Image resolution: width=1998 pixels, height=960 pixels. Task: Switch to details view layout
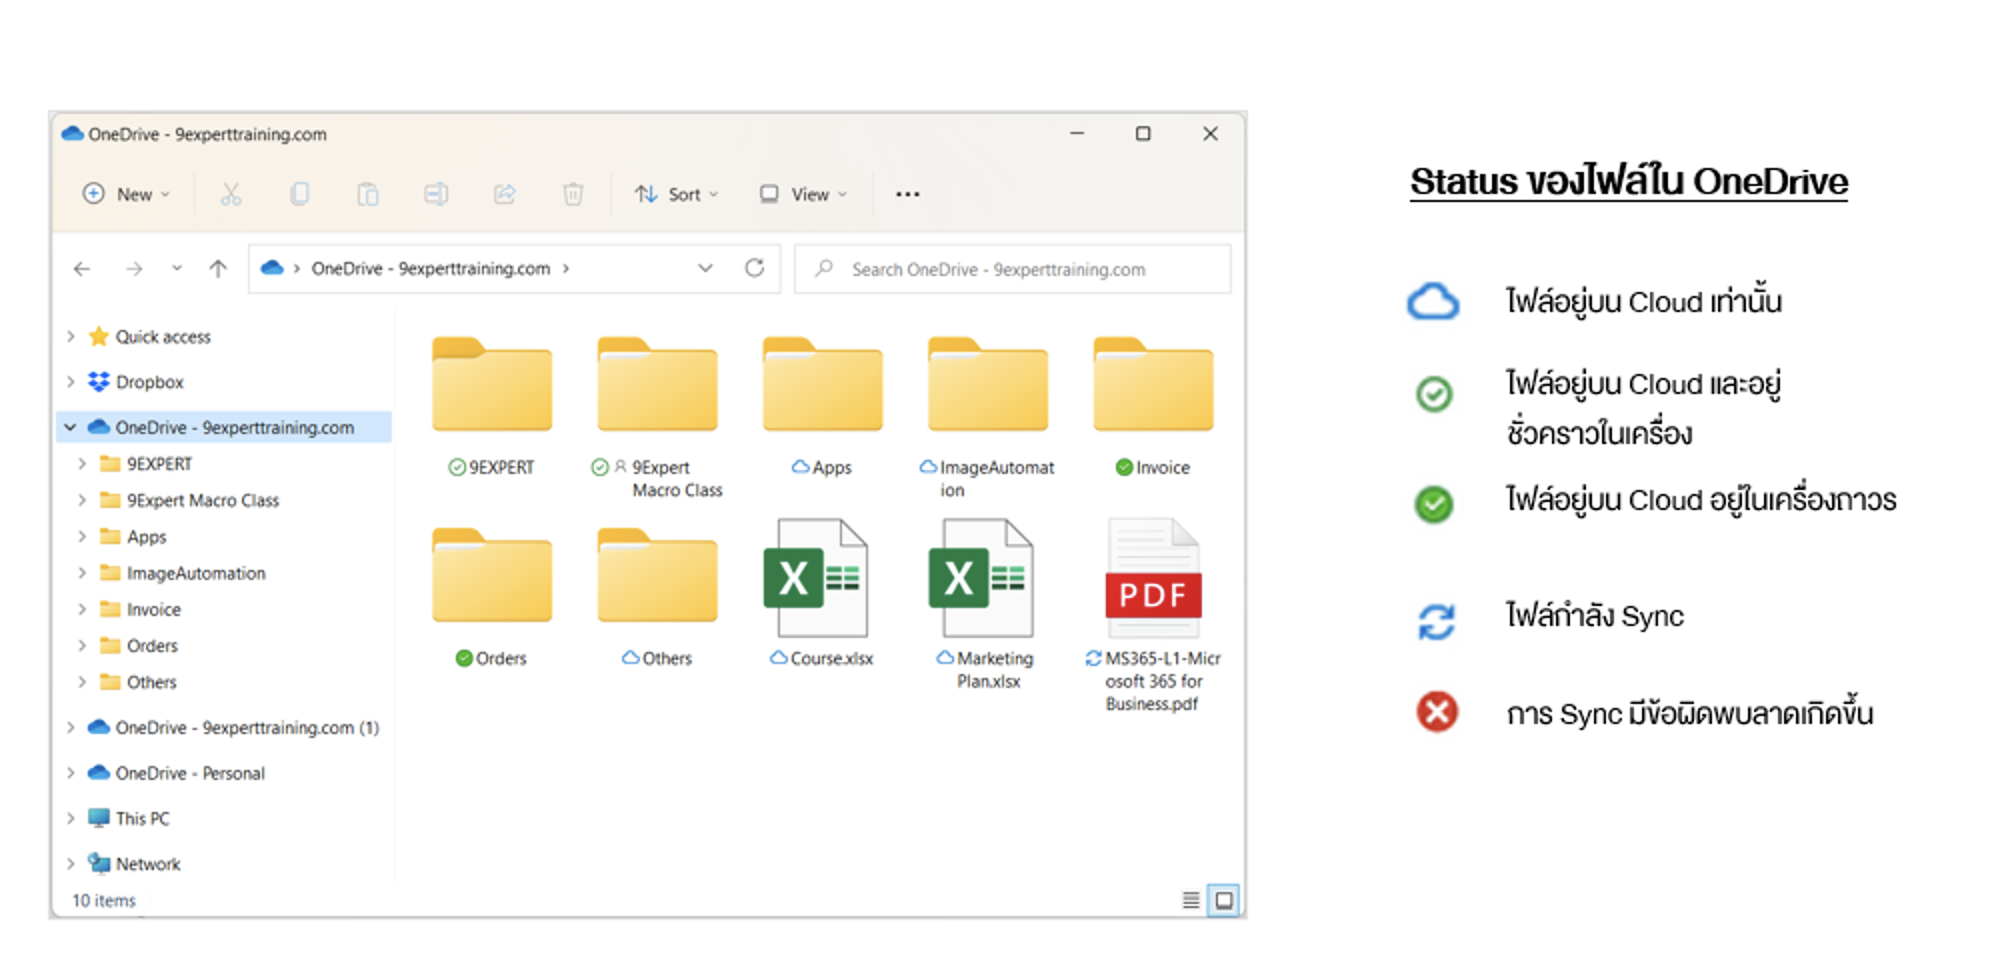pos(1190,900)
